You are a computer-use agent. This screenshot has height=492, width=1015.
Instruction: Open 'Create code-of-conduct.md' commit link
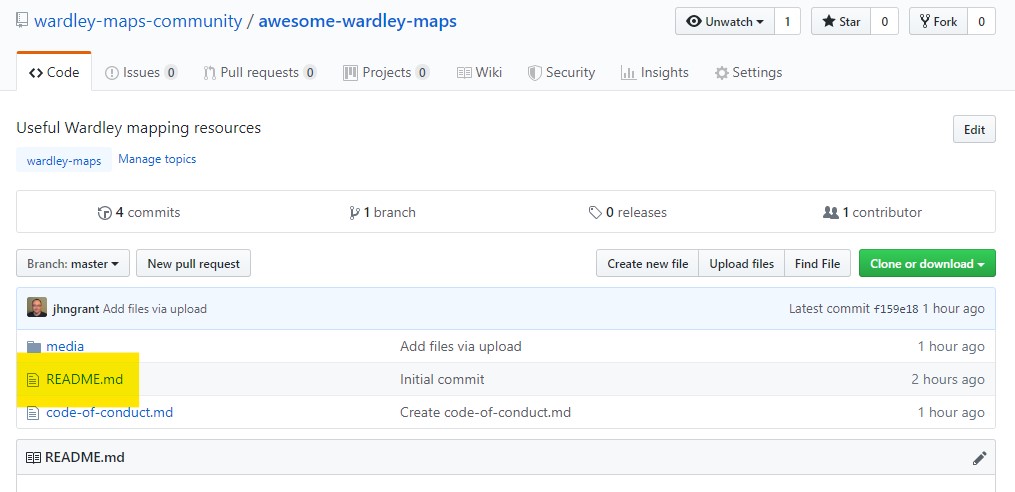point(485,412)
